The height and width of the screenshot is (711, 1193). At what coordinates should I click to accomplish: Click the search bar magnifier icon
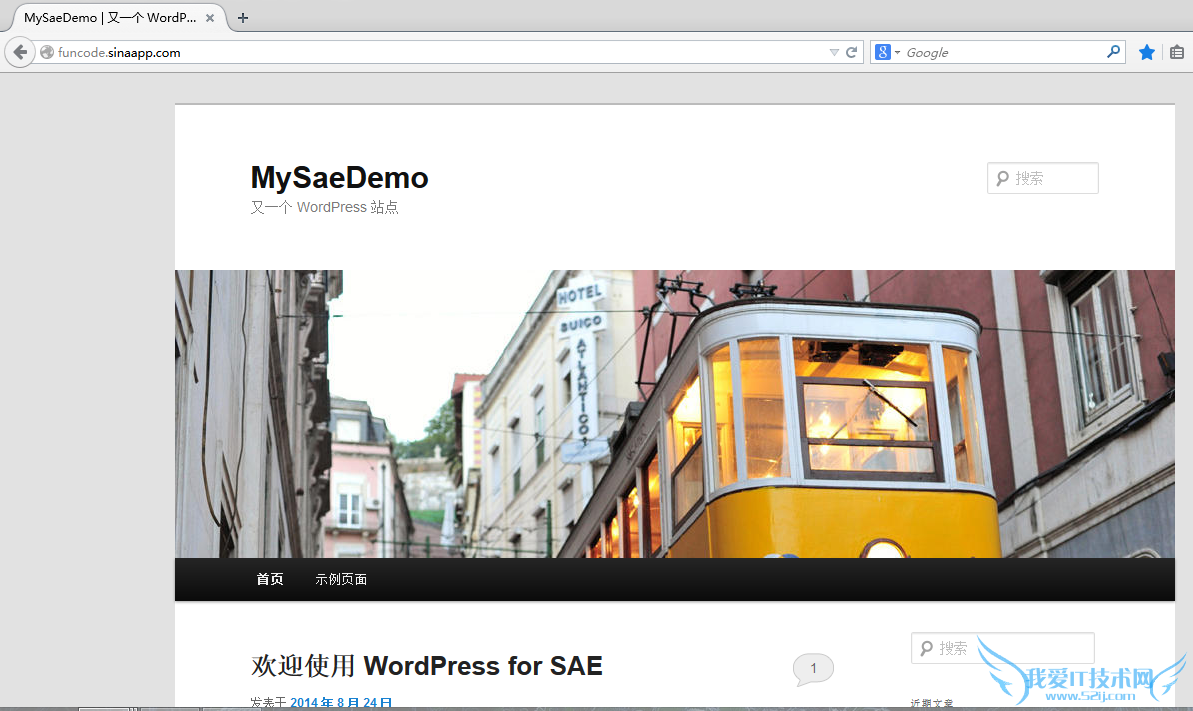click(1113, 52)
